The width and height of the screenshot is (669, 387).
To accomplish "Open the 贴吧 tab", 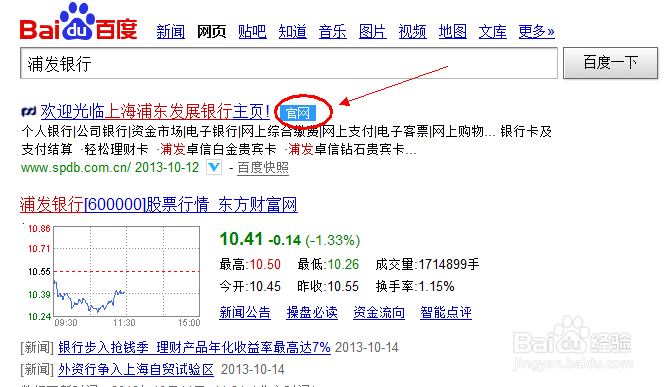I will (x=252, y=32).
